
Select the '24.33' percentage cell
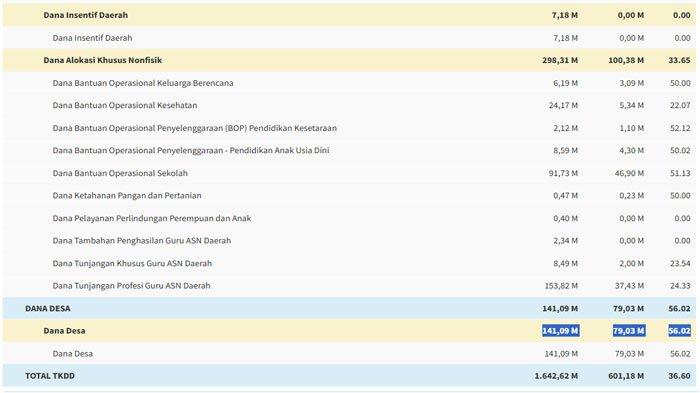(680, 285)
